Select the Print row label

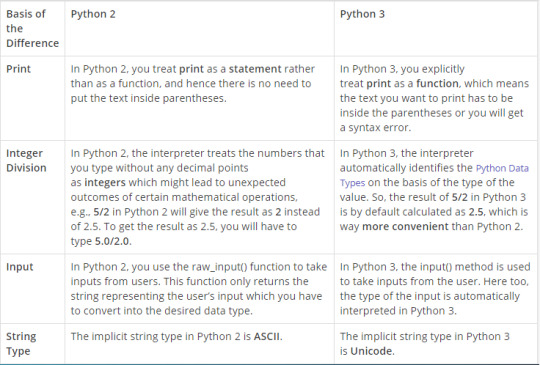pos(18,69)
